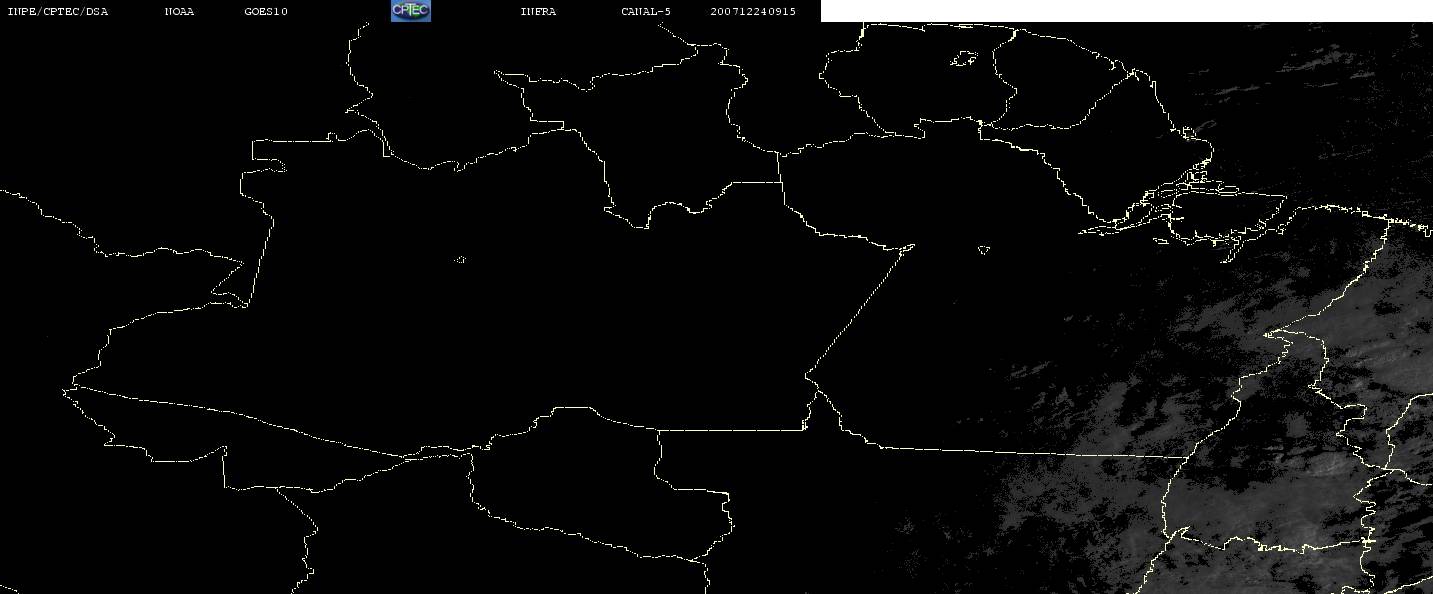Click the NOAA label
The width and height of the screenshot is (1433, 594).
(179, 12)
